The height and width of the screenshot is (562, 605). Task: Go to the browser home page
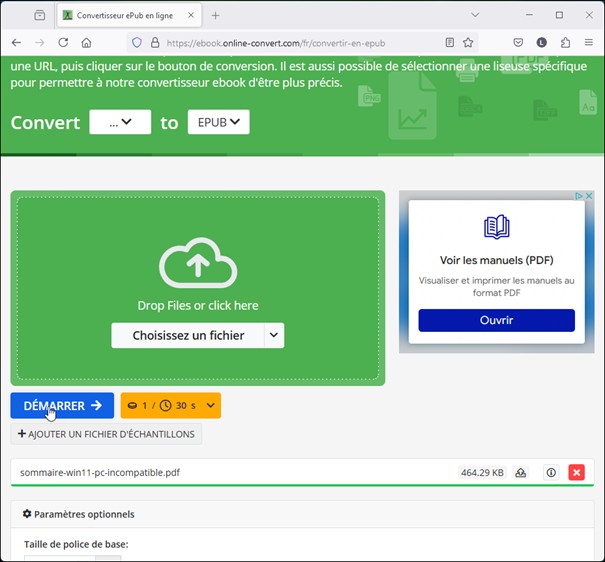[x=87, y=43]
